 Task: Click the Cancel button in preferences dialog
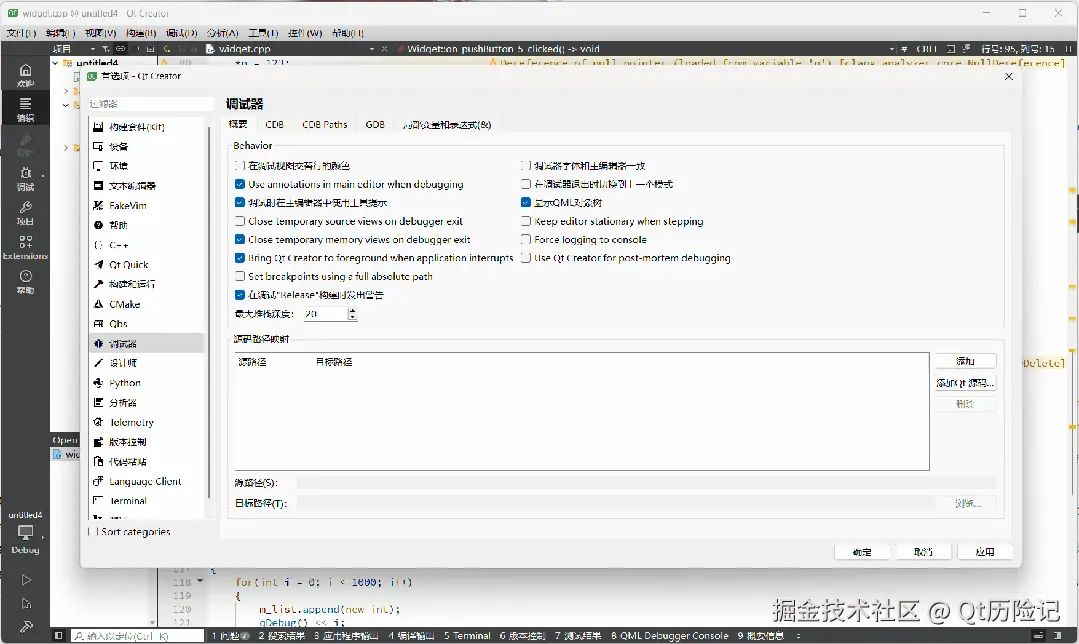(923, 552)
